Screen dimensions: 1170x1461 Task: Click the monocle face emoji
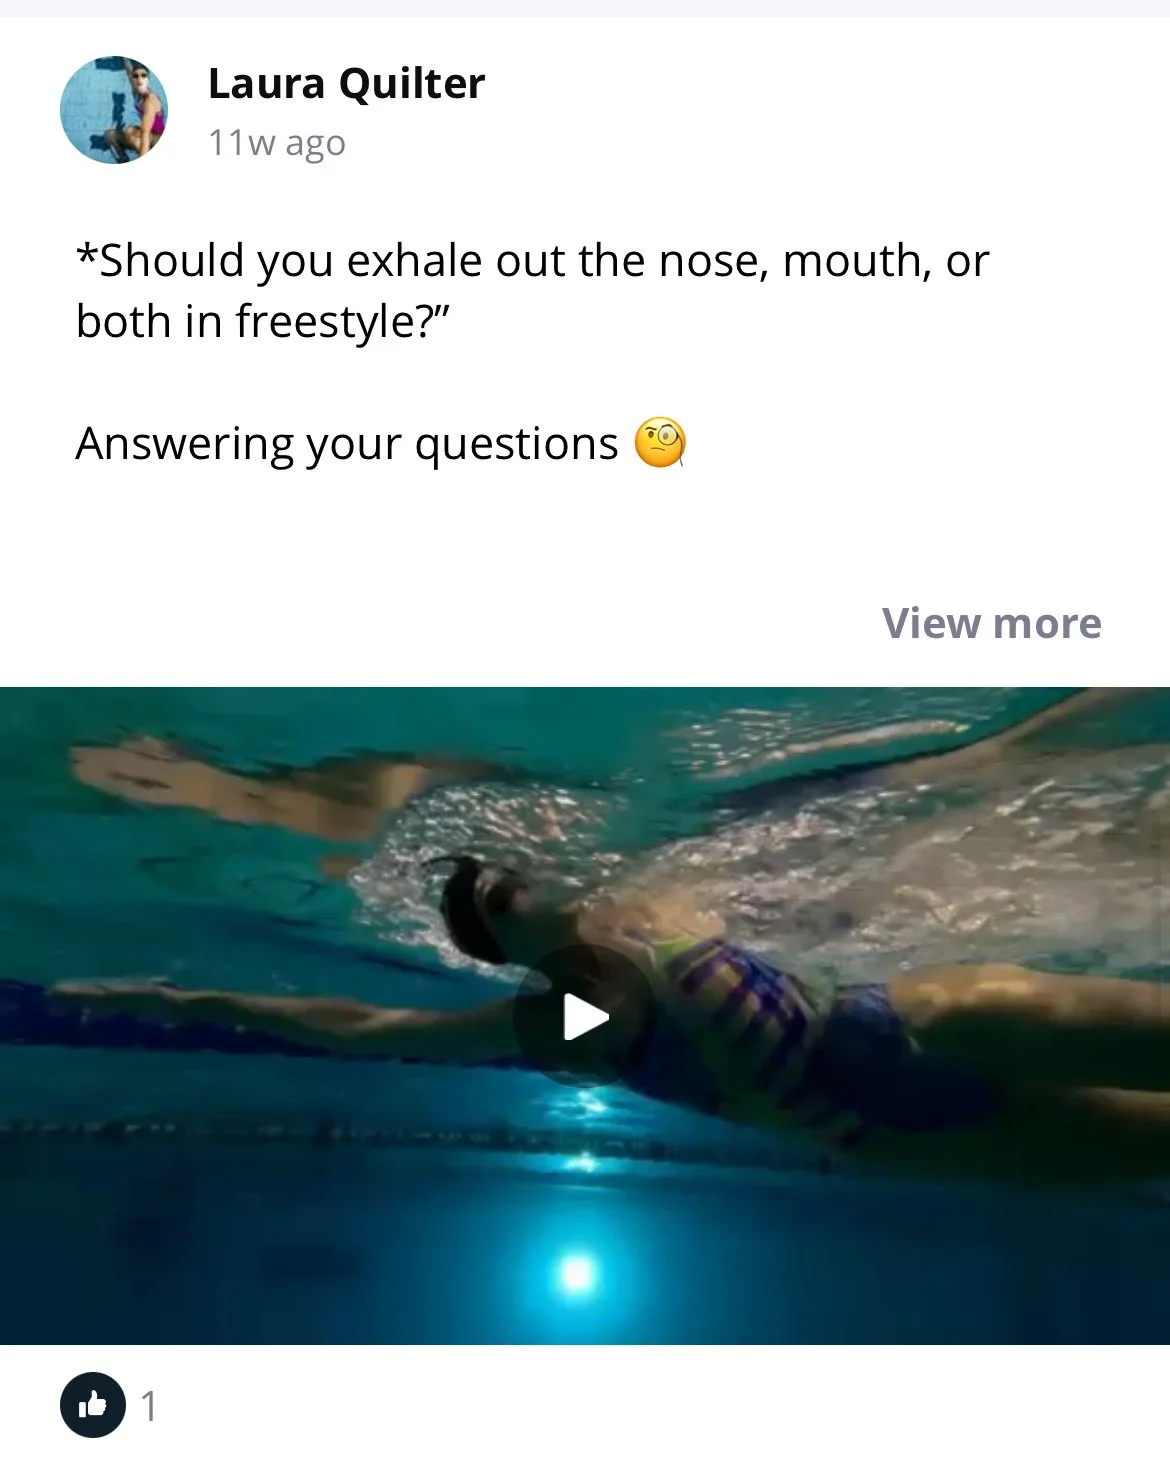[x=660, y=443]
